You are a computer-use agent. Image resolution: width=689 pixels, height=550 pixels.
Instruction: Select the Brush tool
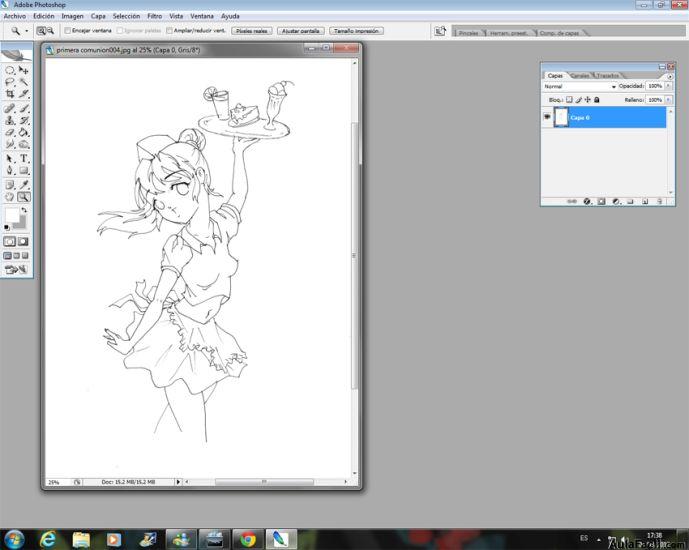coord(24,108)
